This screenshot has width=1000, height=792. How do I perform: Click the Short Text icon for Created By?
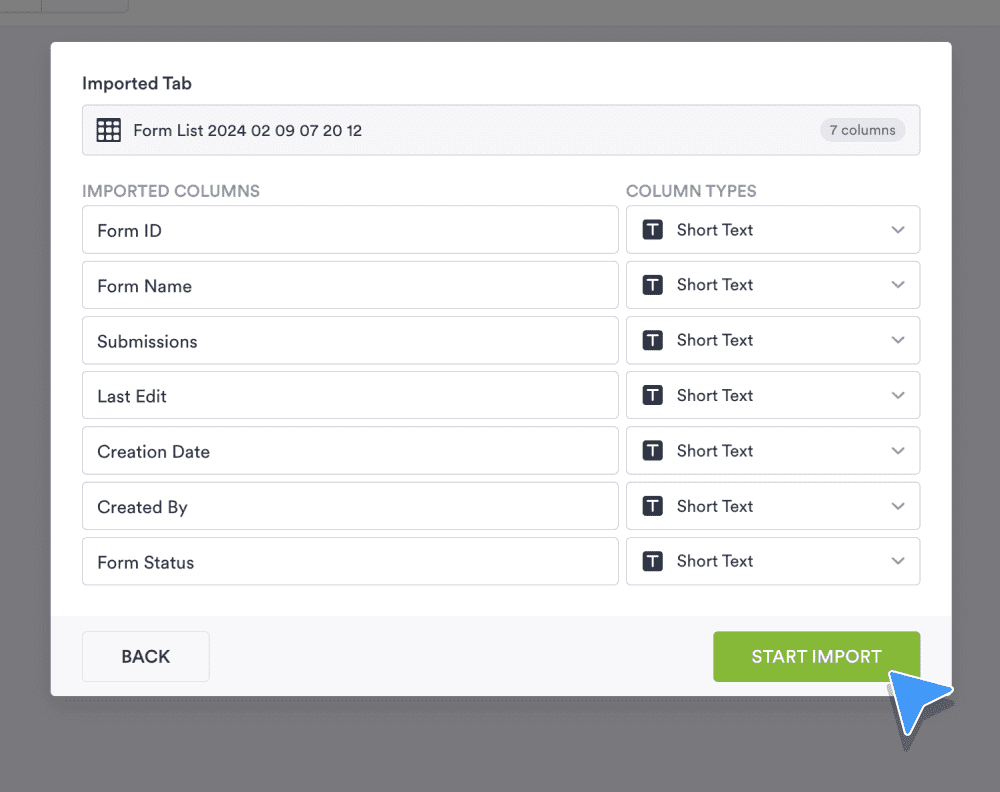coord(652,506)
